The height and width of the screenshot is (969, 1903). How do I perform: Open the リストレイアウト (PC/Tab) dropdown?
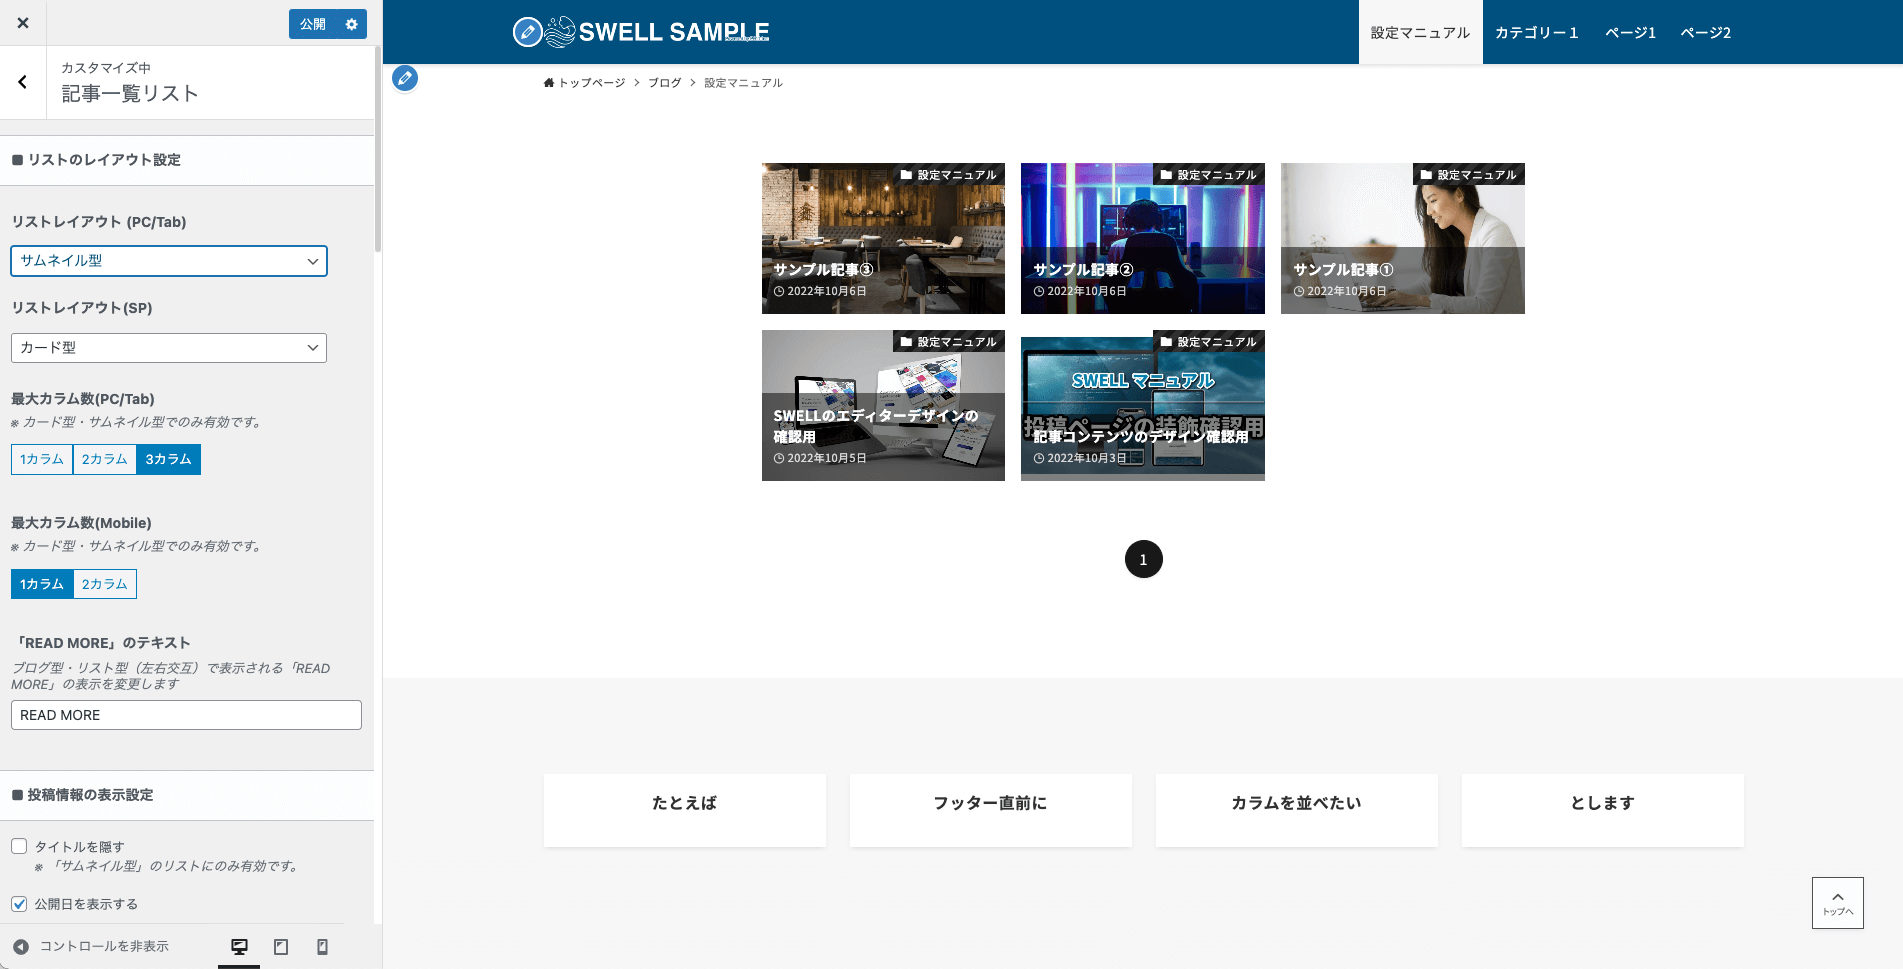(x=168, y=261)
